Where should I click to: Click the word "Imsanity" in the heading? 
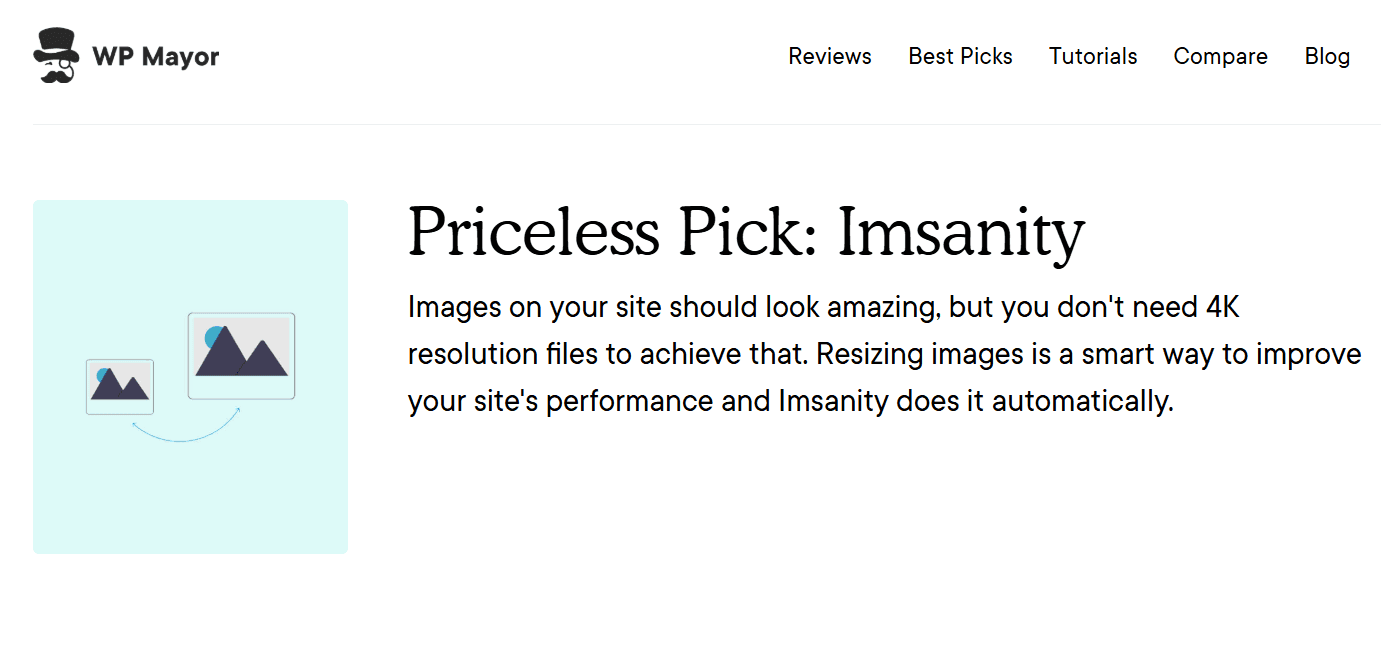961,233
